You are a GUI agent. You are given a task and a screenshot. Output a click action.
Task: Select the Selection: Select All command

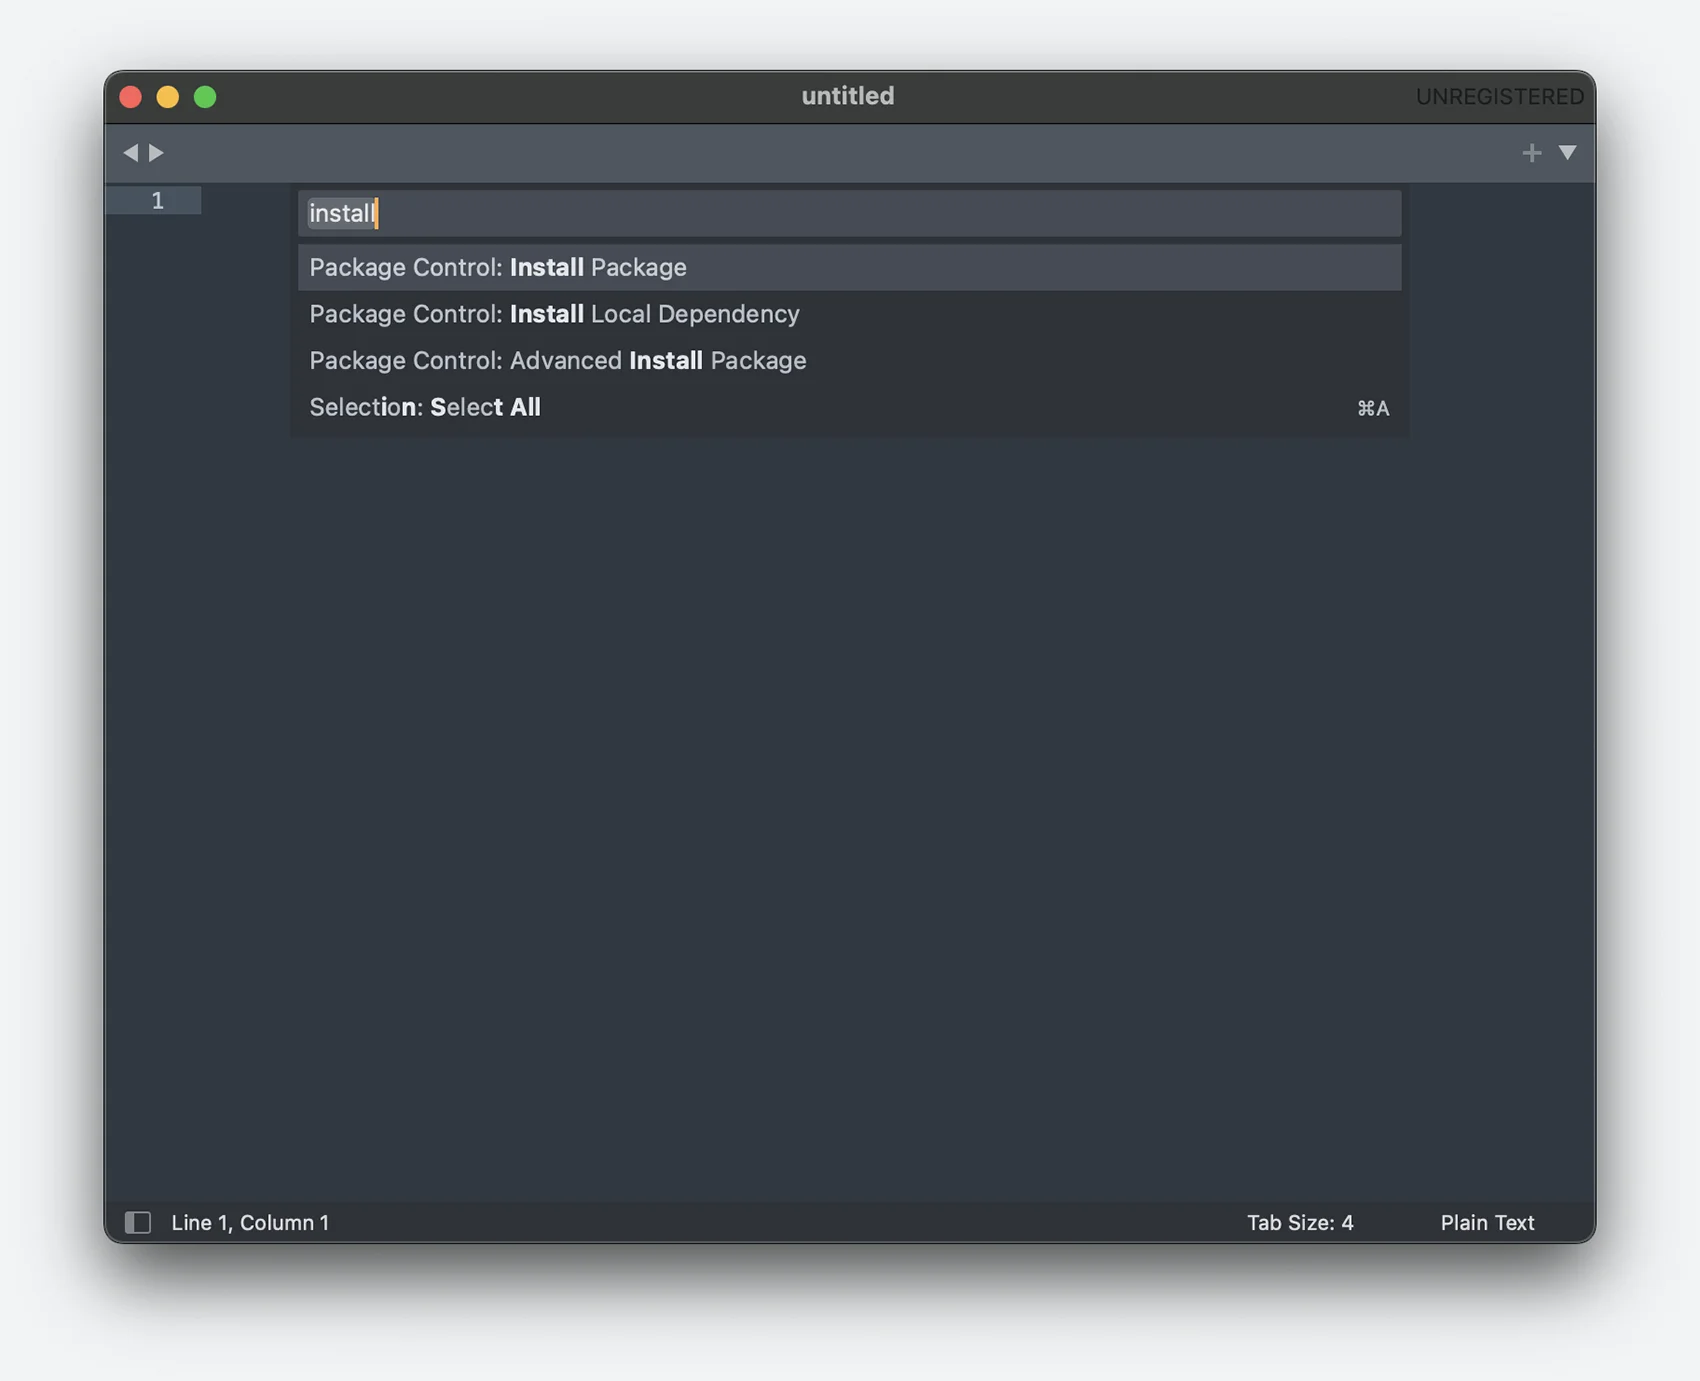click(849, 407)
